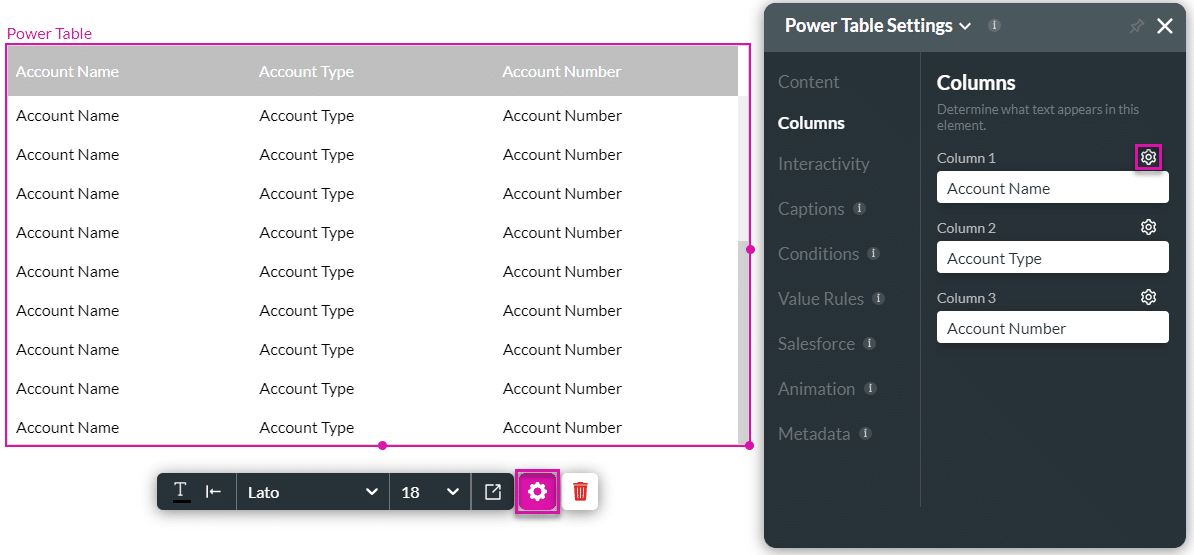Click the Power Table vertical scrollbar
The image size is (1194, 555).
pos(743,340)
